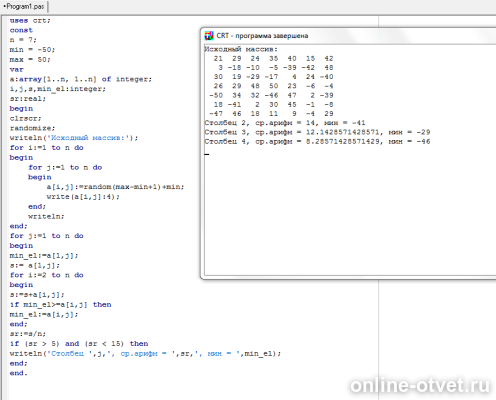Click the 'randomize;' statement

click(x=32, y=128)
